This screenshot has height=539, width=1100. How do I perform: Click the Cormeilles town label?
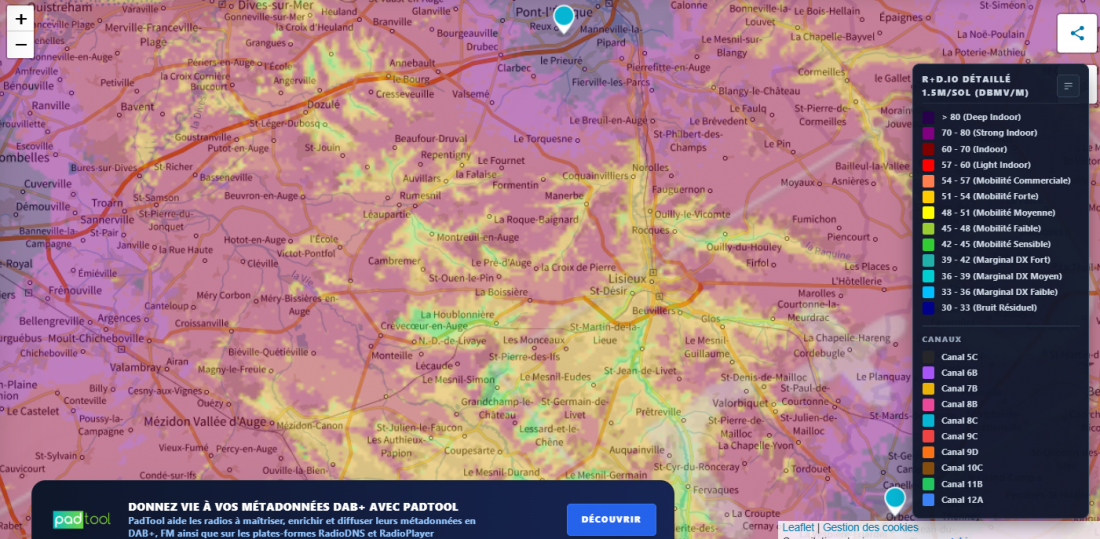[x=823, y=72]
